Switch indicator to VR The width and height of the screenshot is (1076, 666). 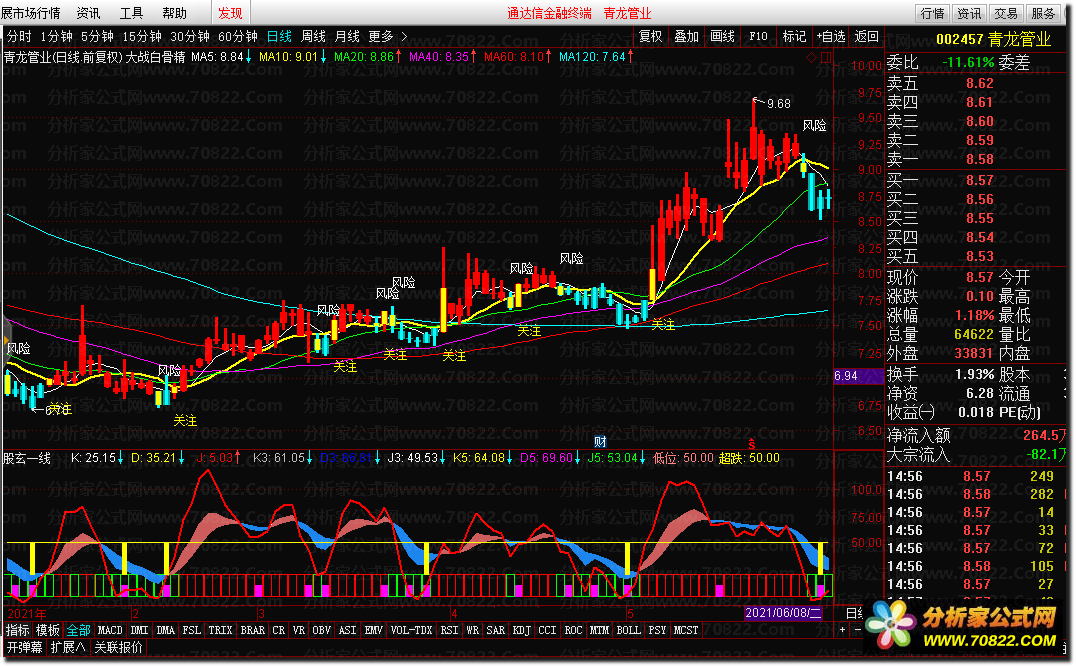coord(299,630)
